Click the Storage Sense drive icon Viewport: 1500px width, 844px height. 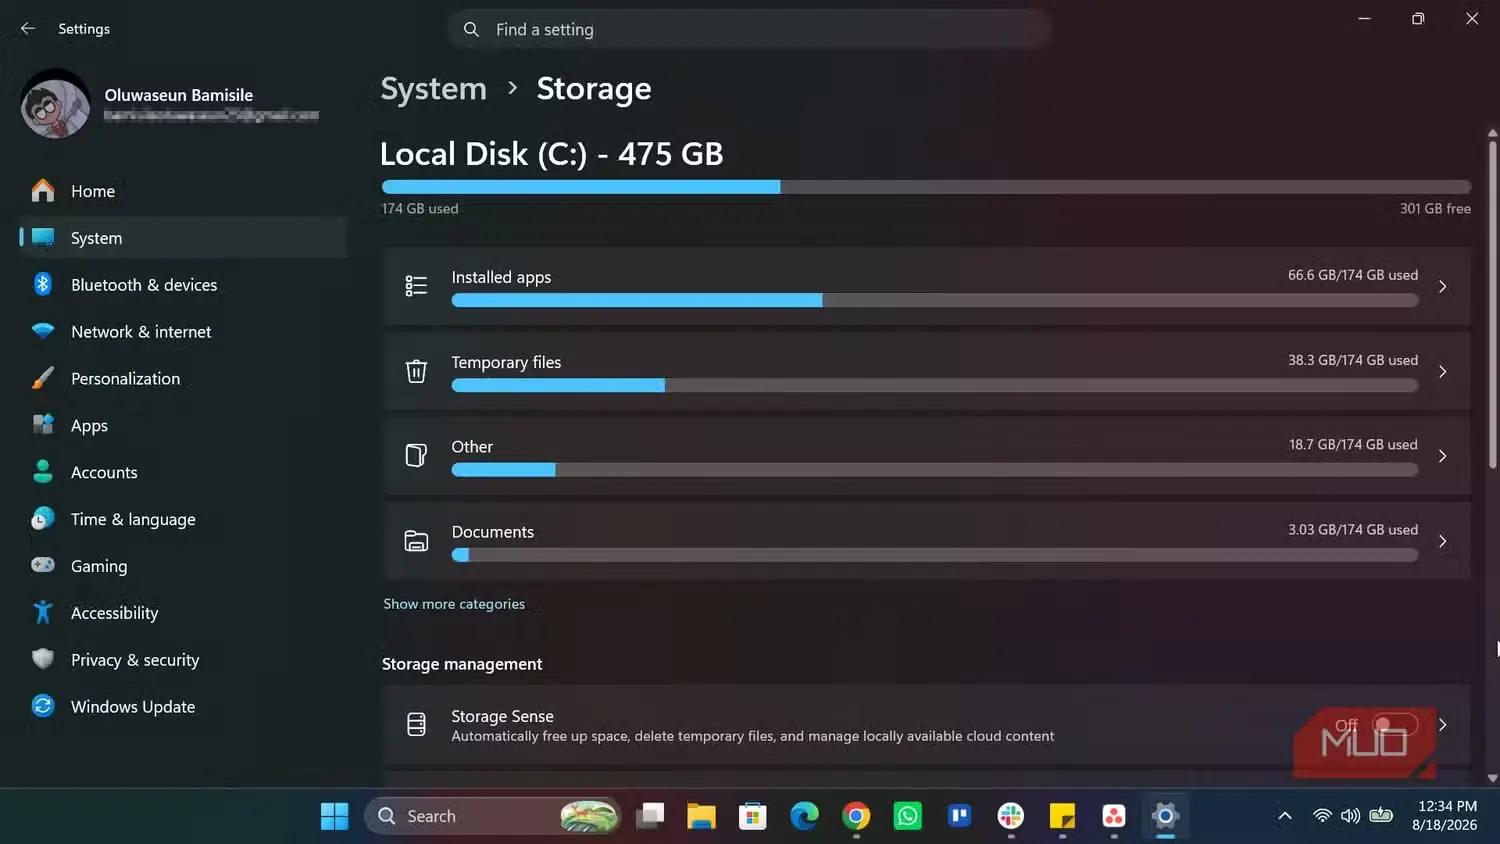pos(416,724)
